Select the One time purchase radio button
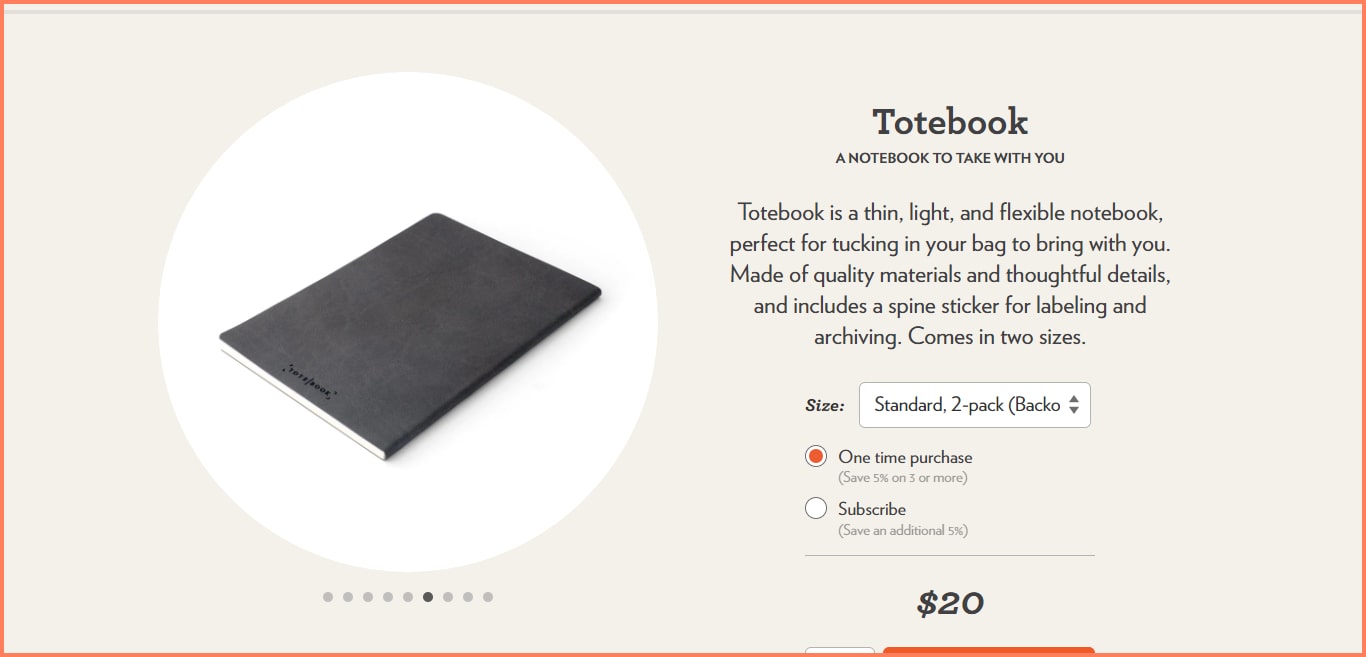The width and height of the screenshot is (1366, 657). pyautogui.click(x=816, y=457)
